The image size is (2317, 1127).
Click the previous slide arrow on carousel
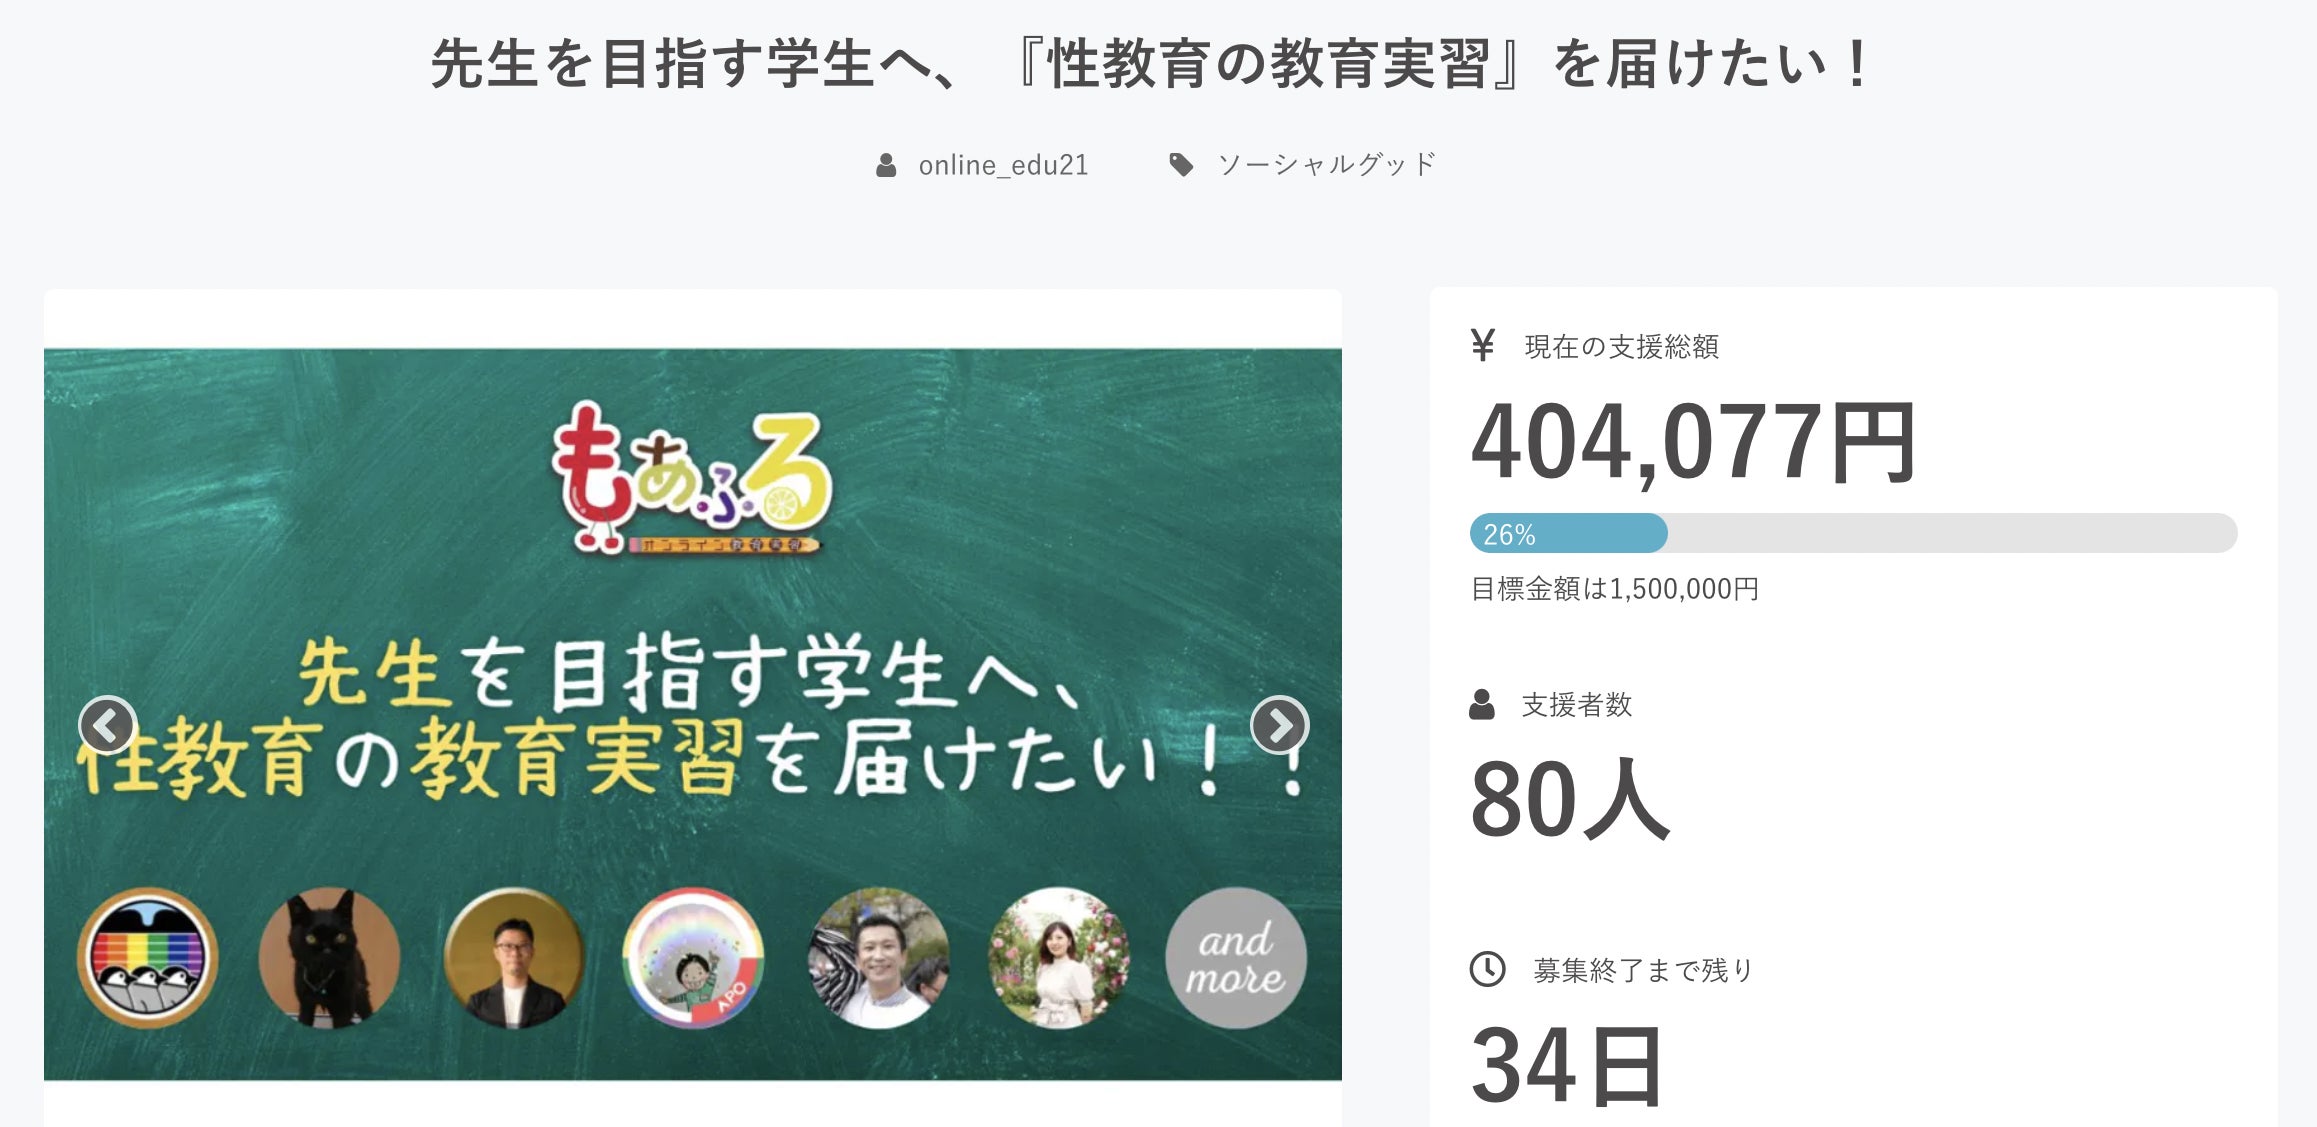pos(108,725)
